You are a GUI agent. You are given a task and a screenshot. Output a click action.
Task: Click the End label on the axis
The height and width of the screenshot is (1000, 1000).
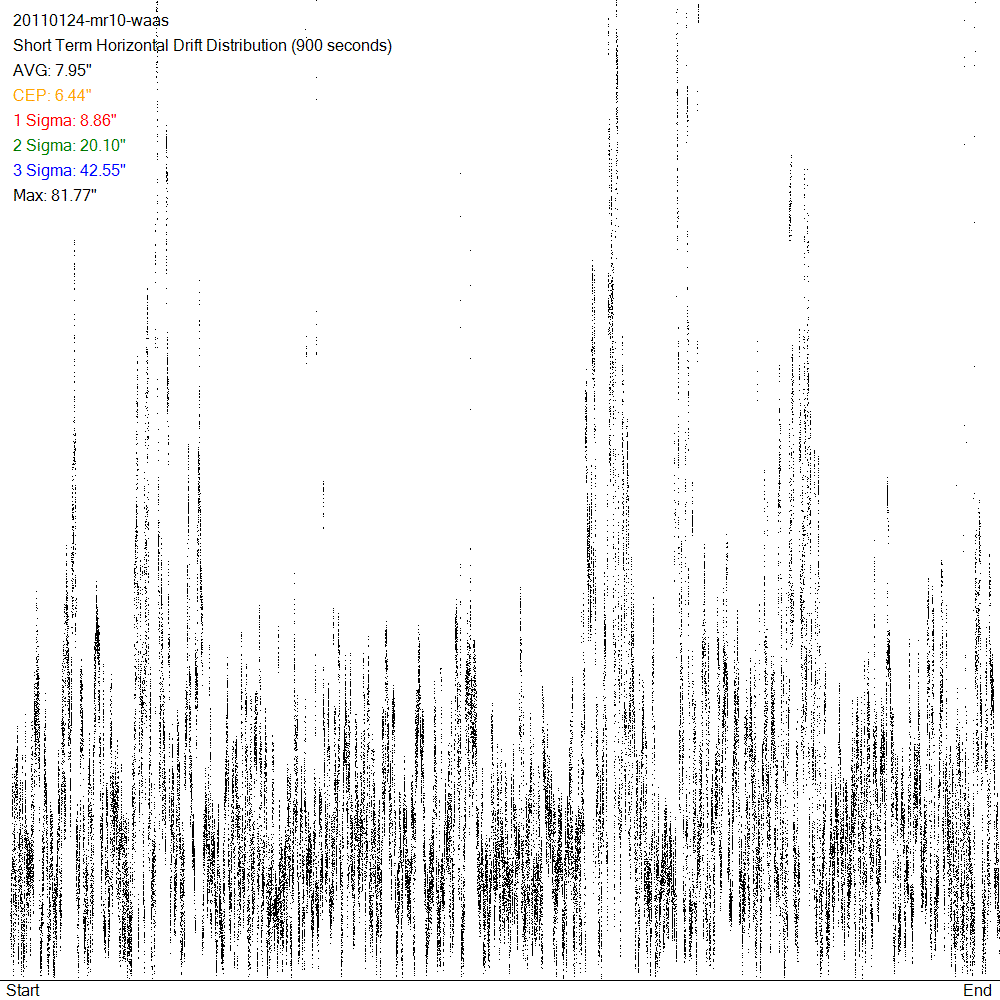[977, 990]
